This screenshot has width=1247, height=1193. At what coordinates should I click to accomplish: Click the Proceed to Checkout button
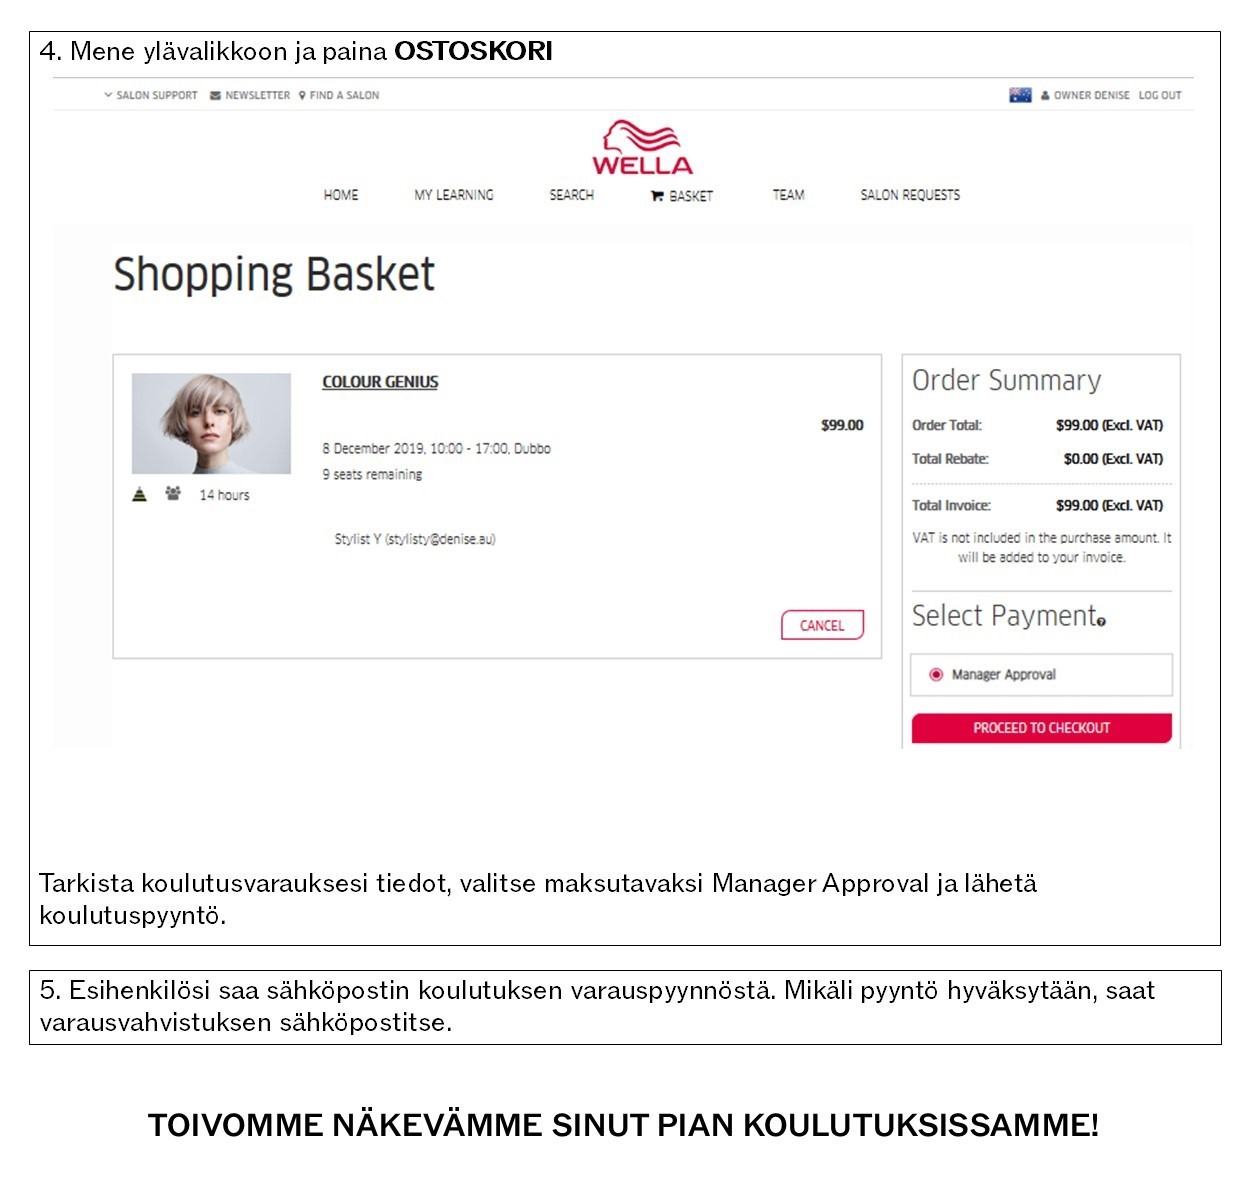click(x=1041, y=728)
